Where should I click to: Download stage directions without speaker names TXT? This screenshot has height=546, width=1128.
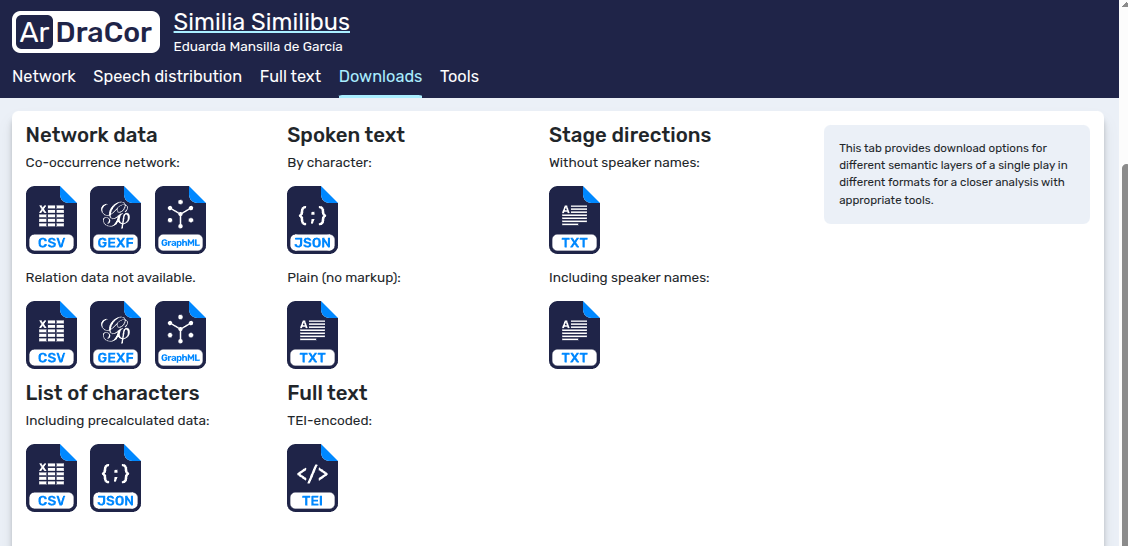point(574,220)
